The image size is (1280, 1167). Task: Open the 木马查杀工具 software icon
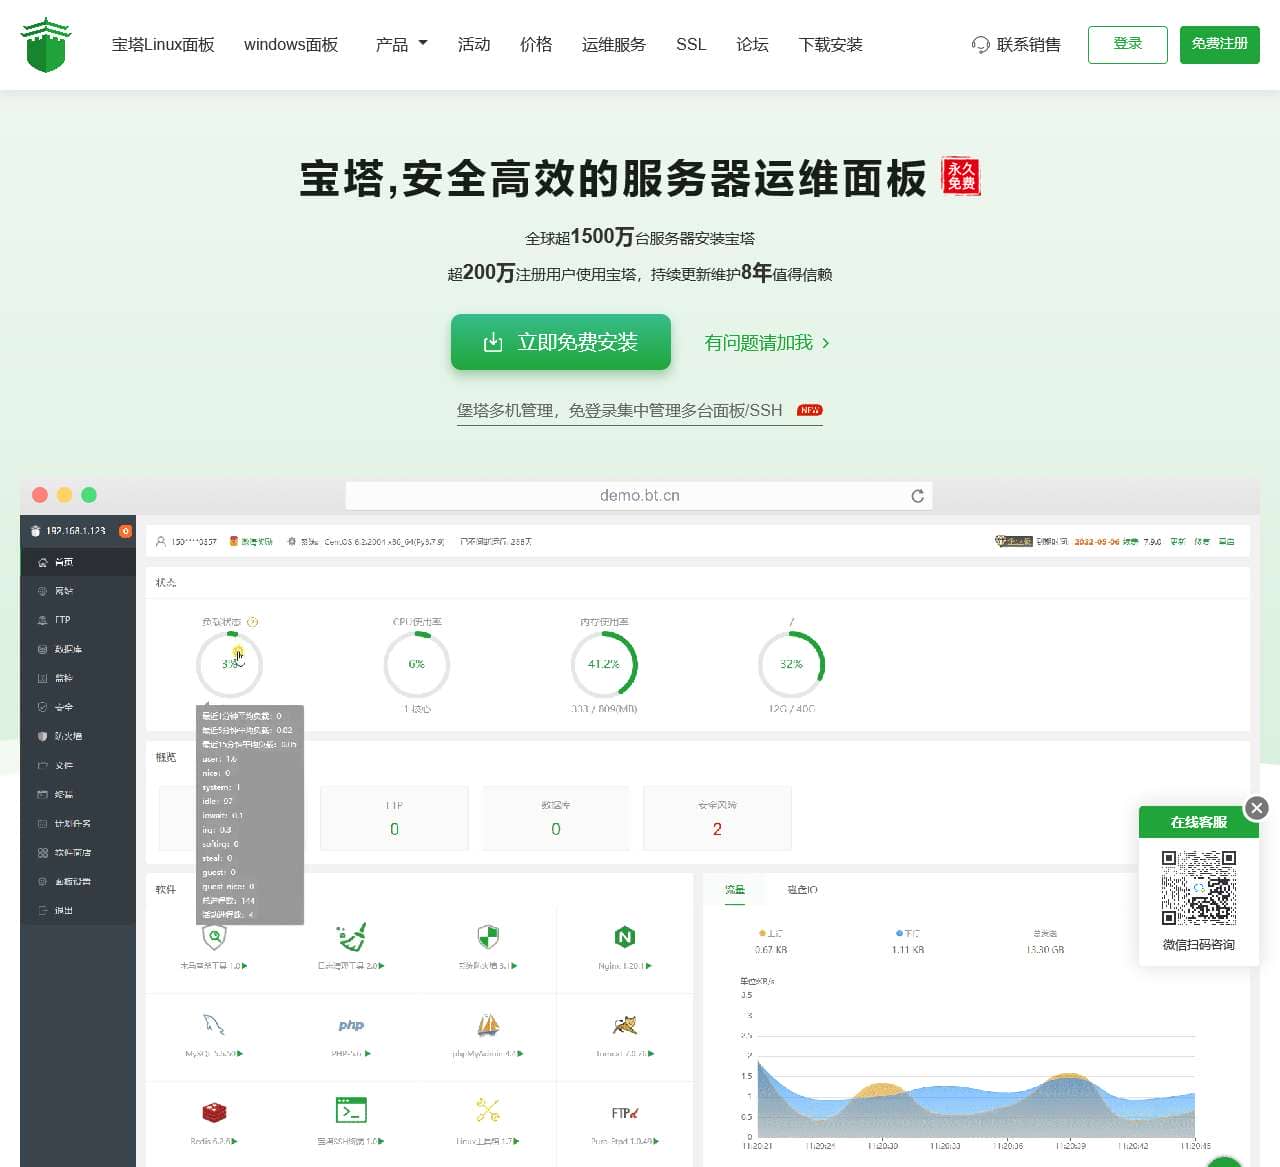pyautogui.click(x=214, y=938)
